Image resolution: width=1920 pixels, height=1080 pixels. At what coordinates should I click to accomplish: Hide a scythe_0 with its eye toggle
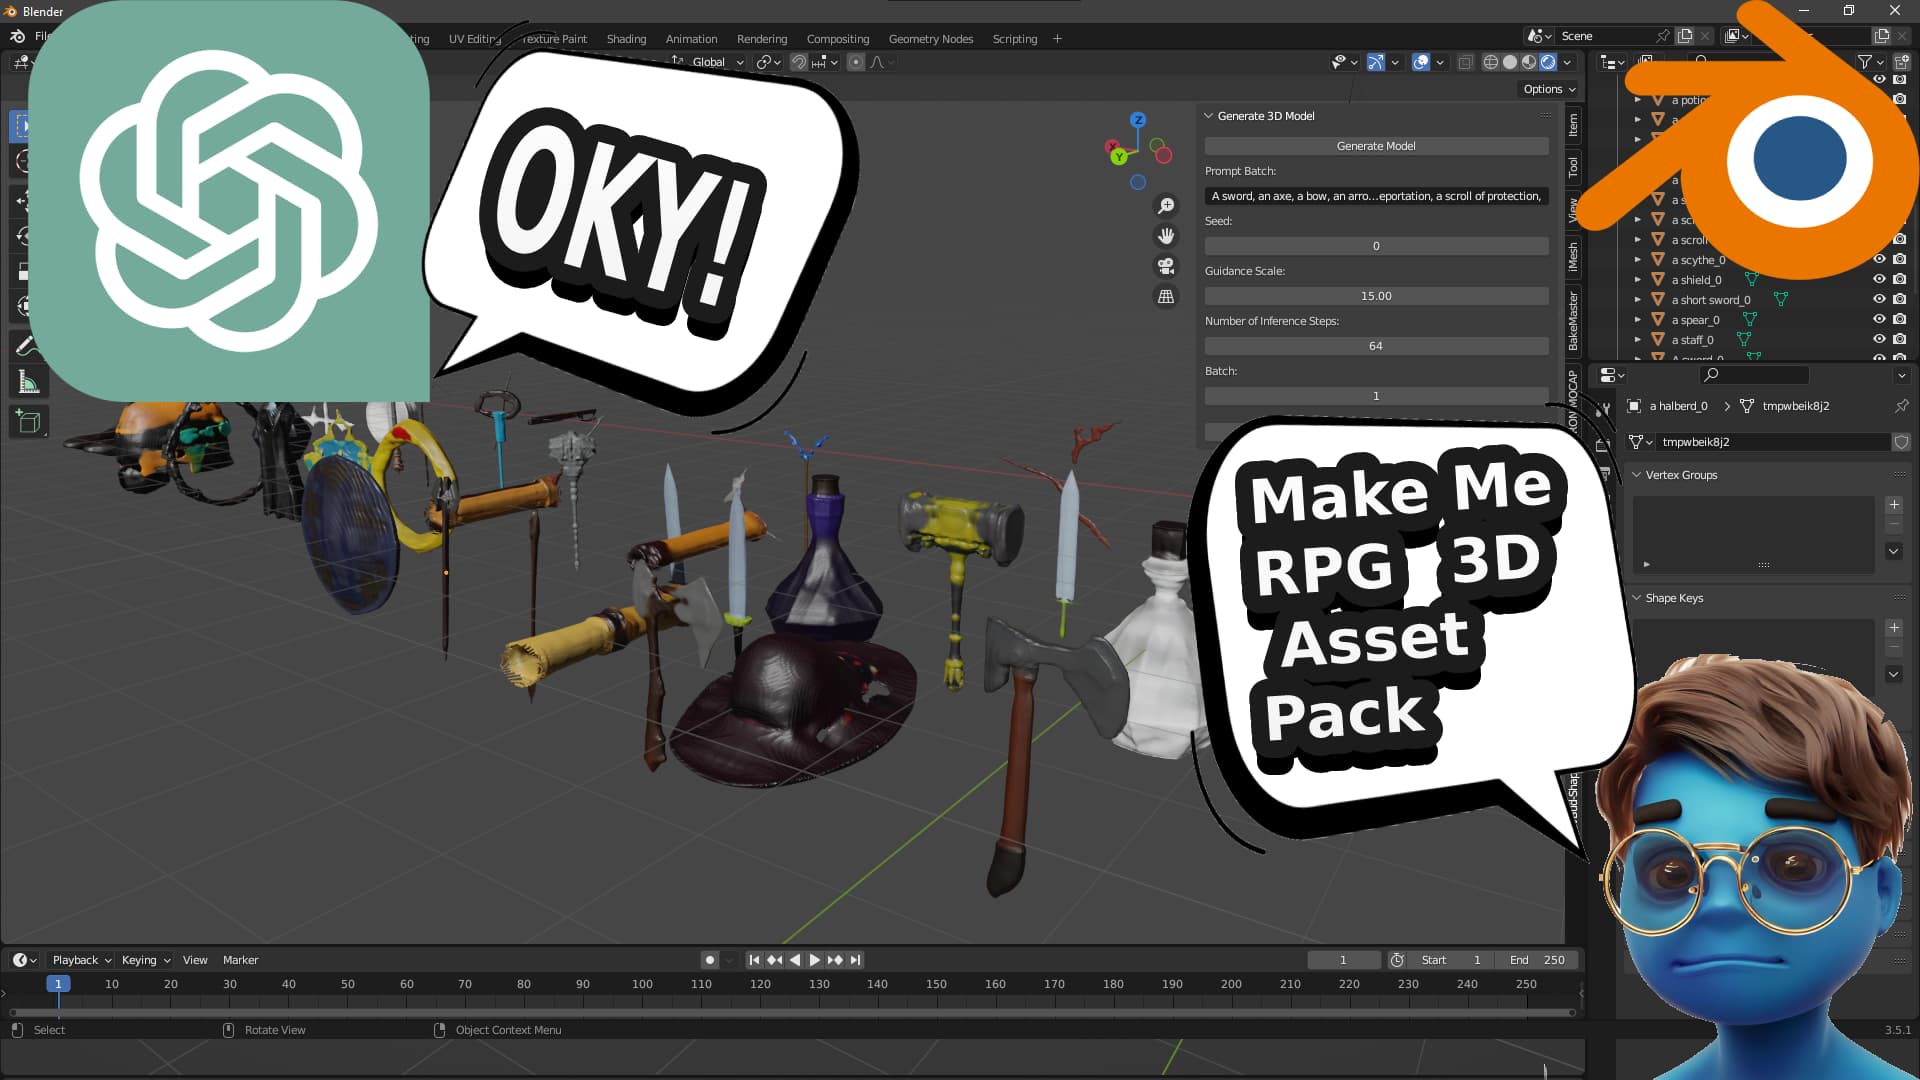pos(1879,259)
